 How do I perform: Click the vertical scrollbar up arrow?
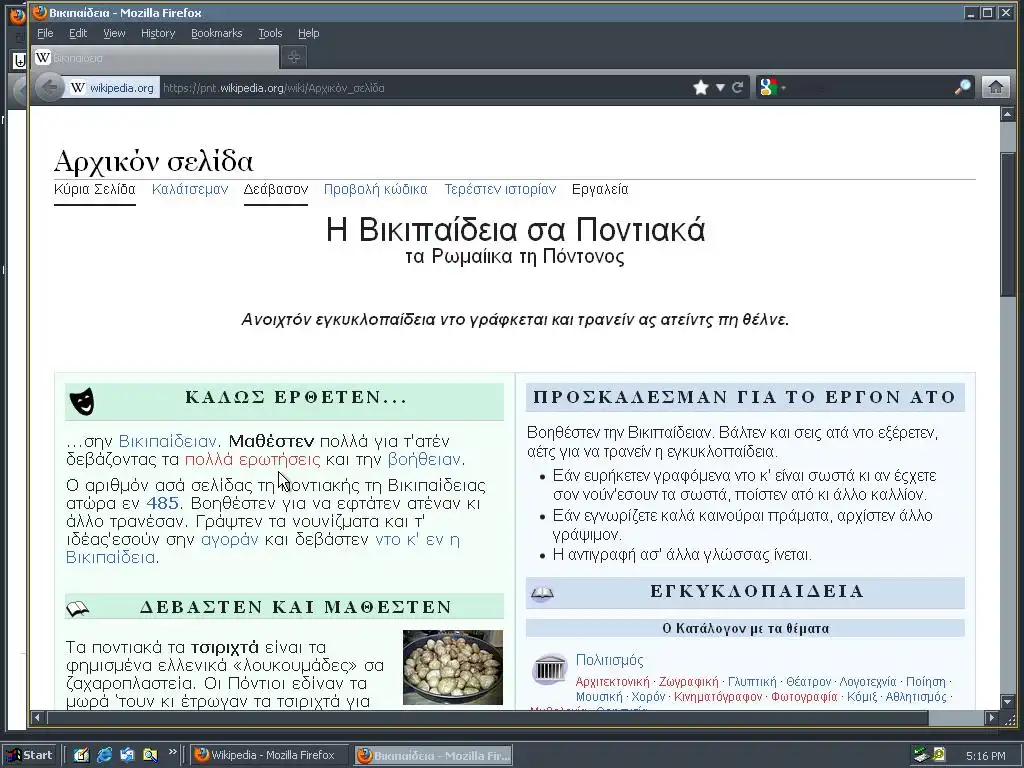click(1007, 114)
